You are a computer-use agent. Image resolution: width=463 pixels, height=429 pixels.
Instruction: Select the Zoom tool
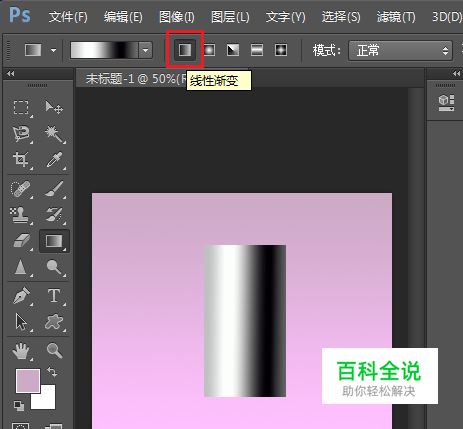tap(54, 351)
